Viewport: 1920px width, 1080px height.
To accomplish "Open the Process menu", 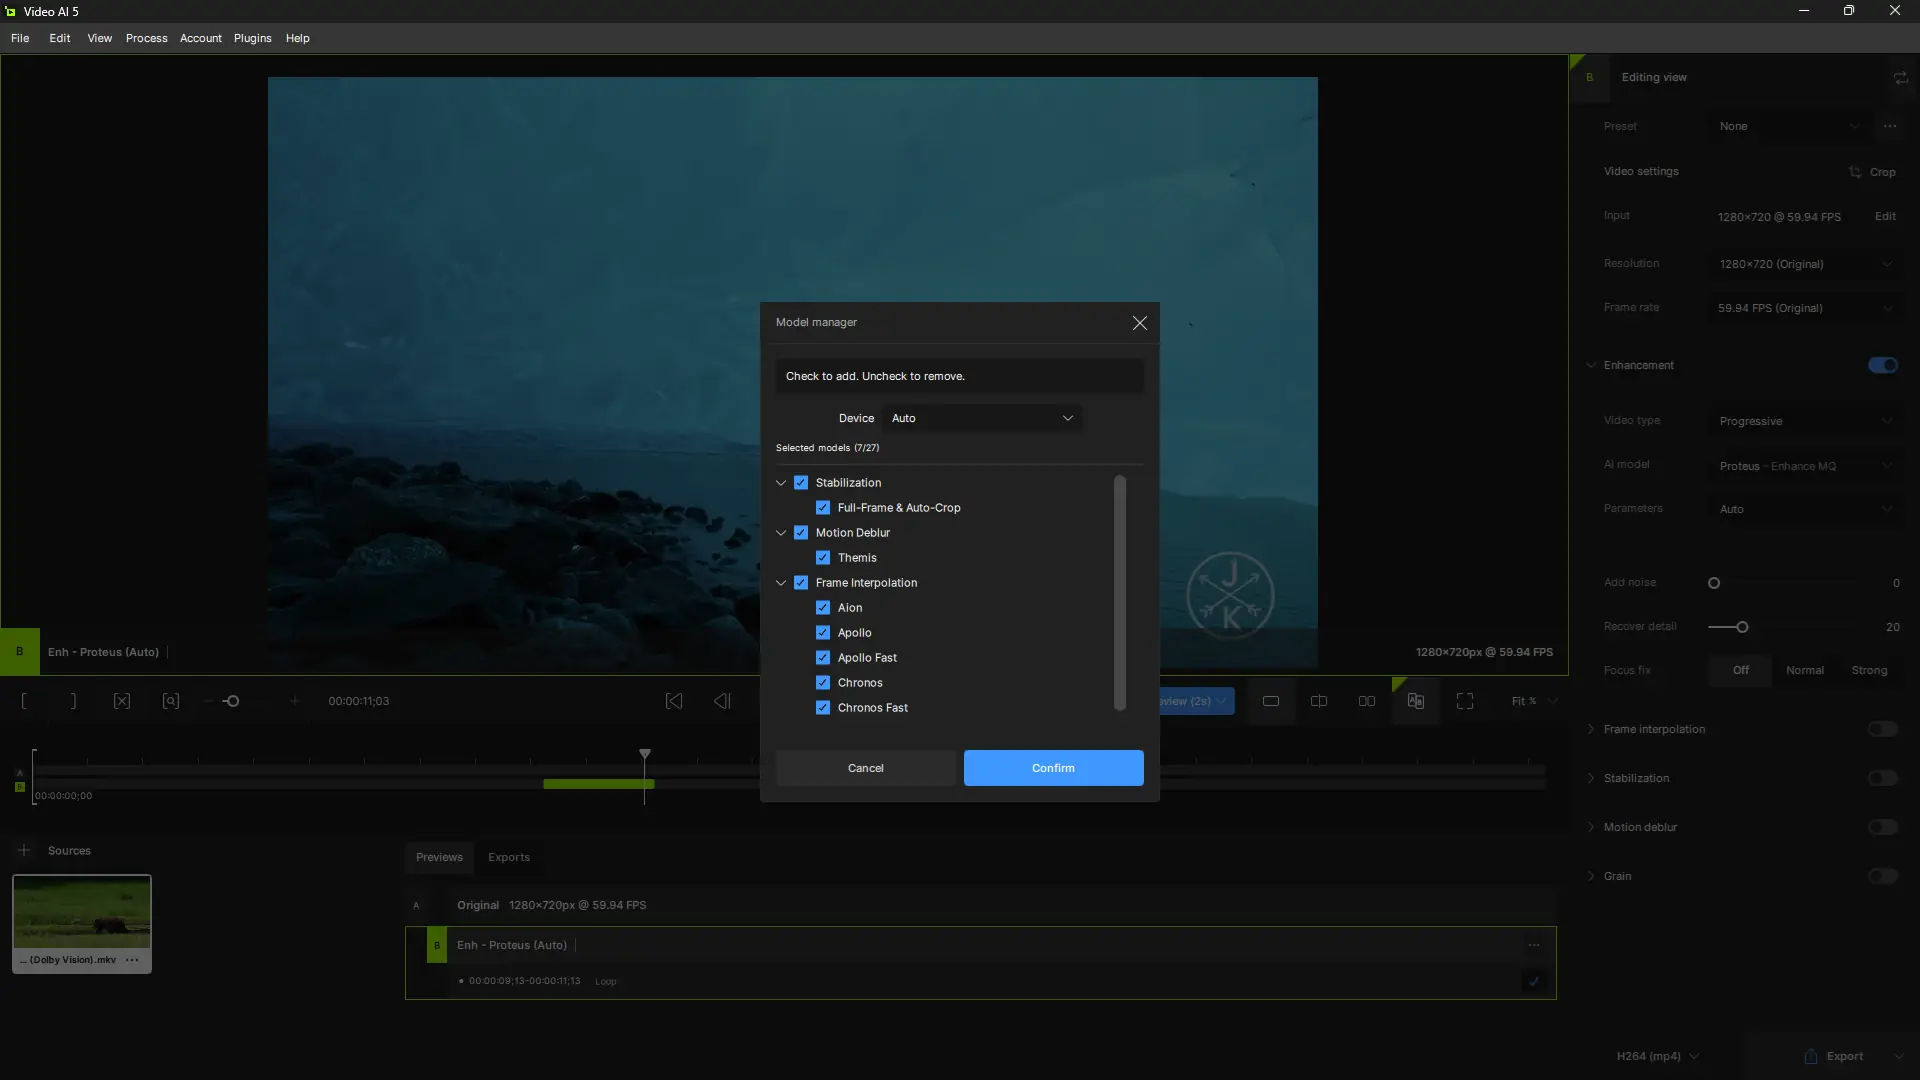I will (146, 38).
